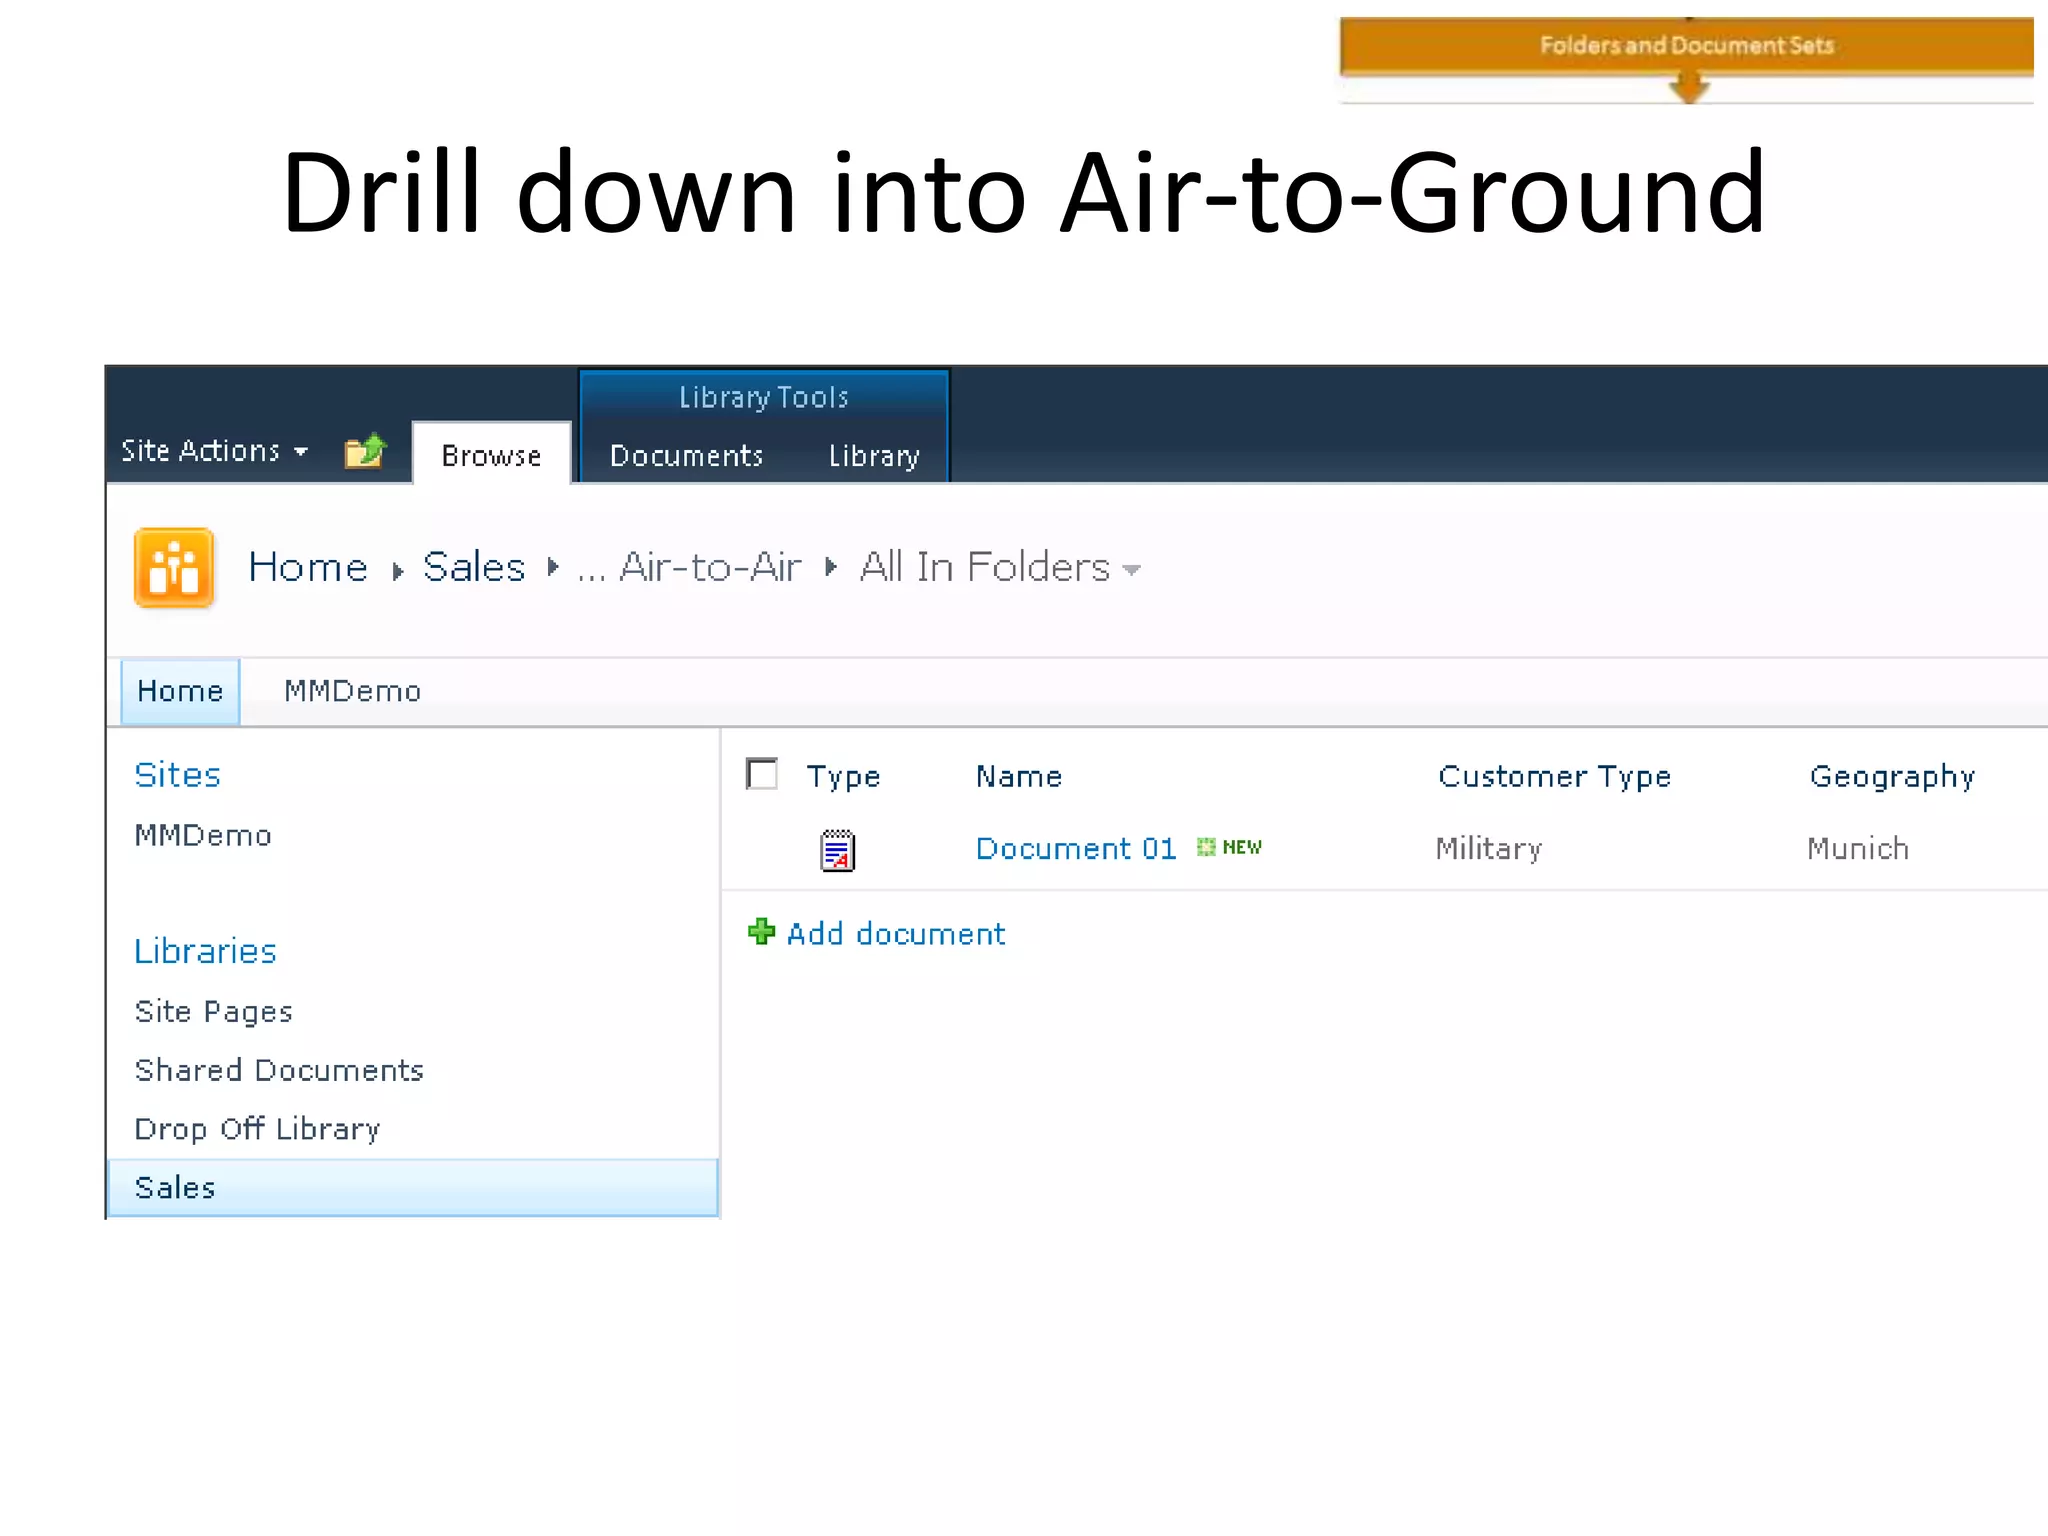Open the Library ribbon tab
Screen dimensions: 2048x1536
coord(874,456)
